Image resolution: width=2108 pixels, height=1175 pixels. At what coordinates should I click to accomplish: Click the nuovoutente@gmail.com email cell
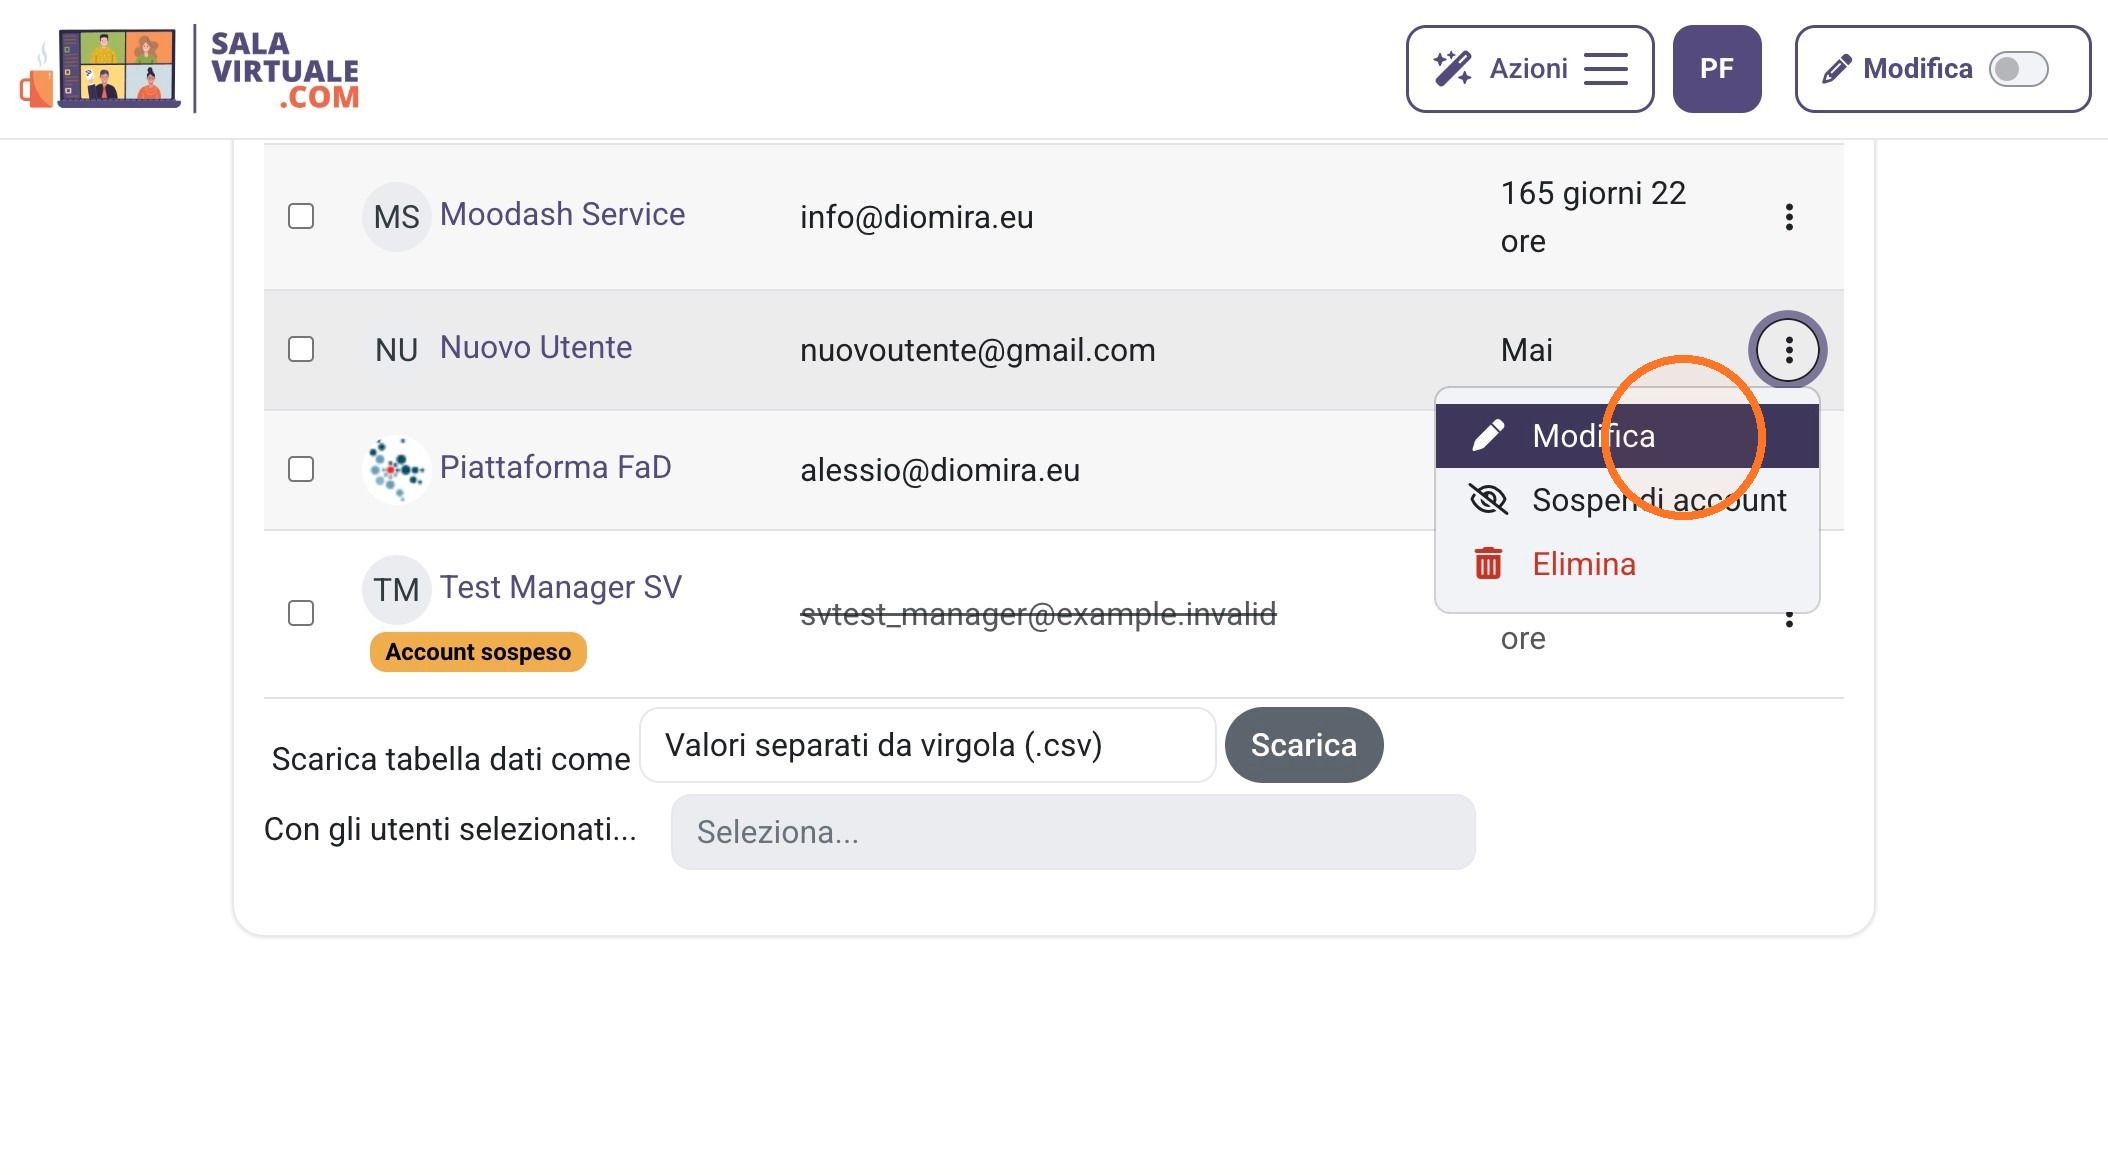[978, 350]
